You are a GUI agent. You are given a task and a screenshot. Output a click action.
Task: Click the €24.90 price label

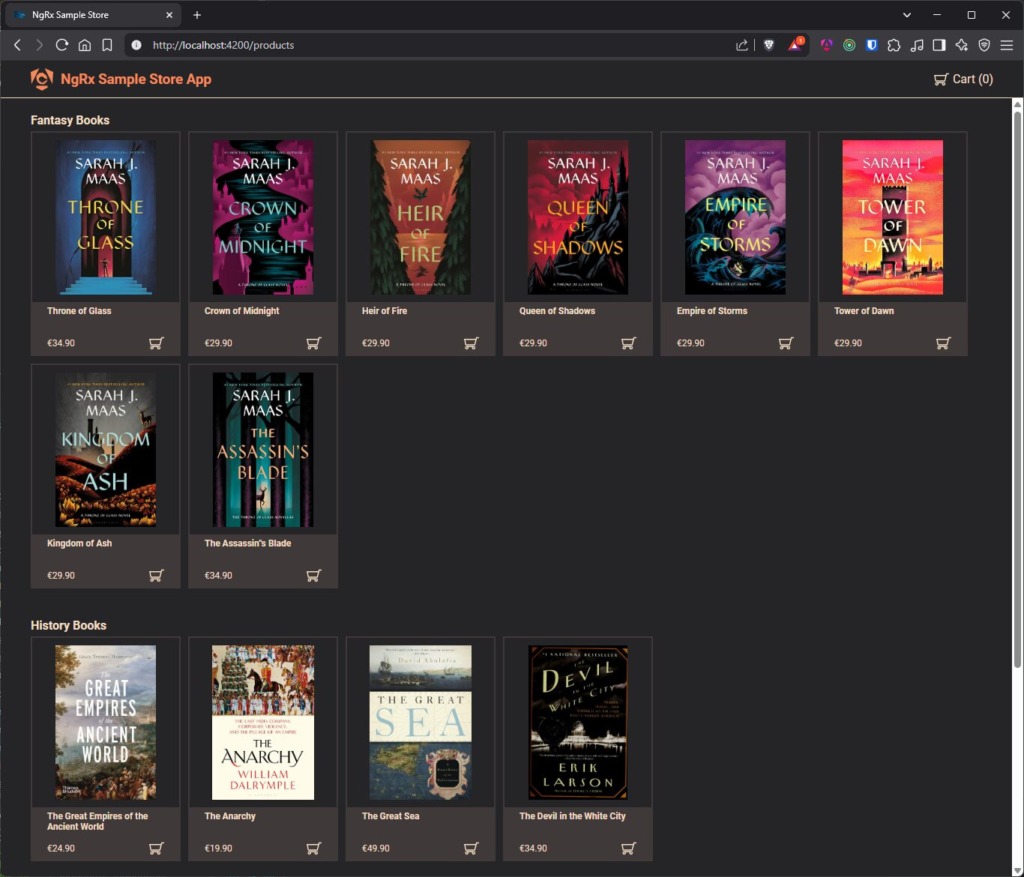coord(61,848)
